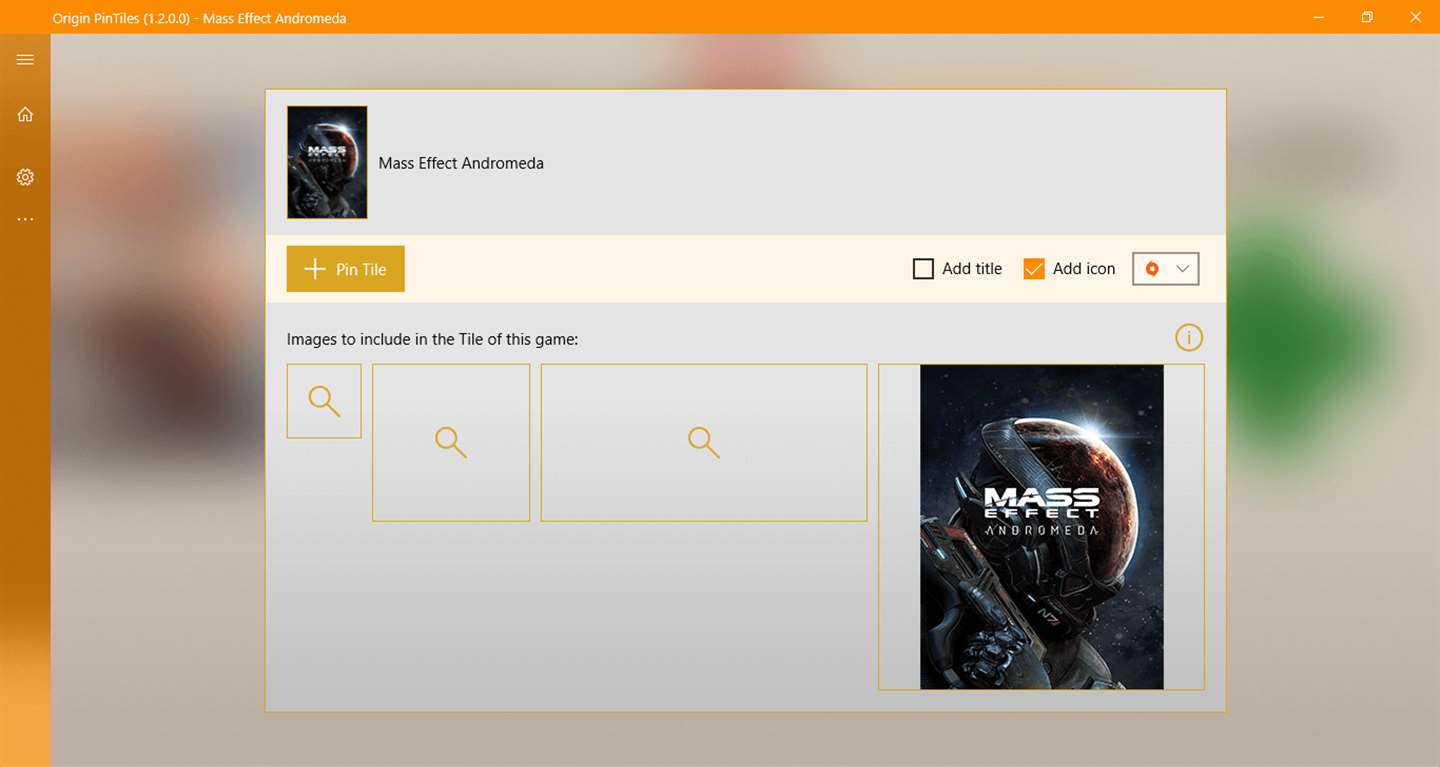Select the large Mass Effect Andromeda tile image
The width and height of the screenshot is (1440, 767).
coord(1041,527)
